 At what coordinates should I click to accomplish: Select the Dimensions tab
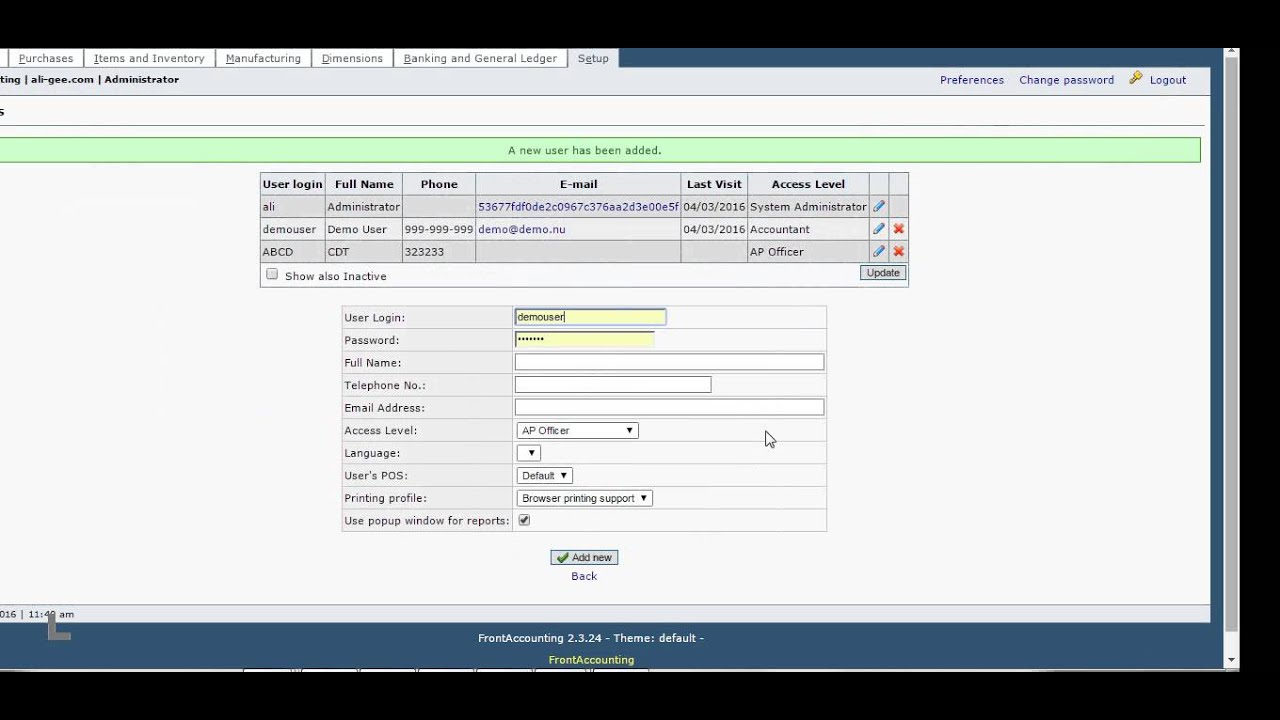[x=352, y=58]
